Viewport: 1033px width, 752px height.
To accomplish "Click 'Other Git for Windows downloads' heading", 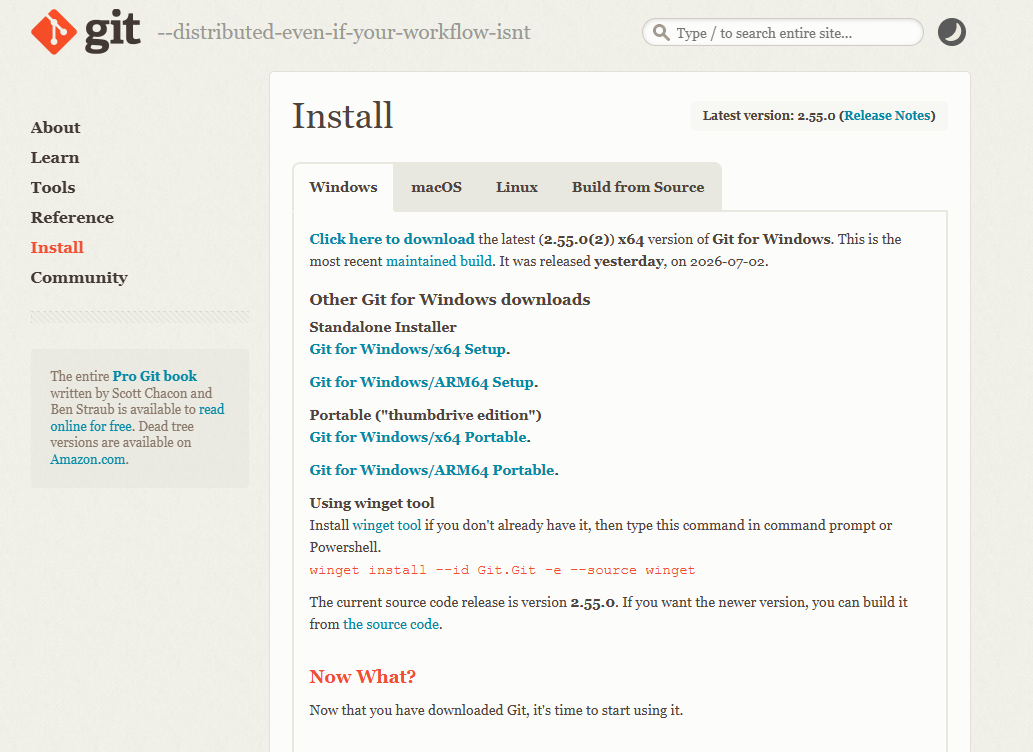I will (450, 299).
